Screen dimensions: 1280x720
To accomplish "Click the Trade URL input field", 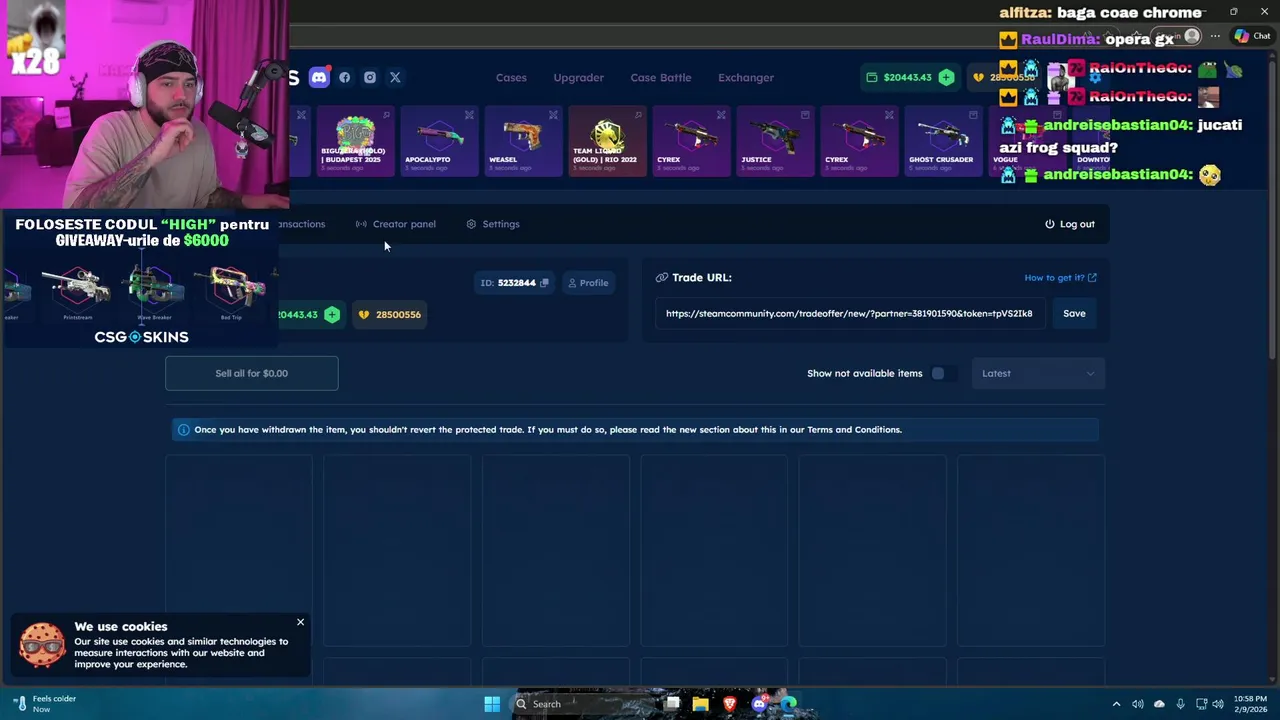I will [x=849, y=313].
